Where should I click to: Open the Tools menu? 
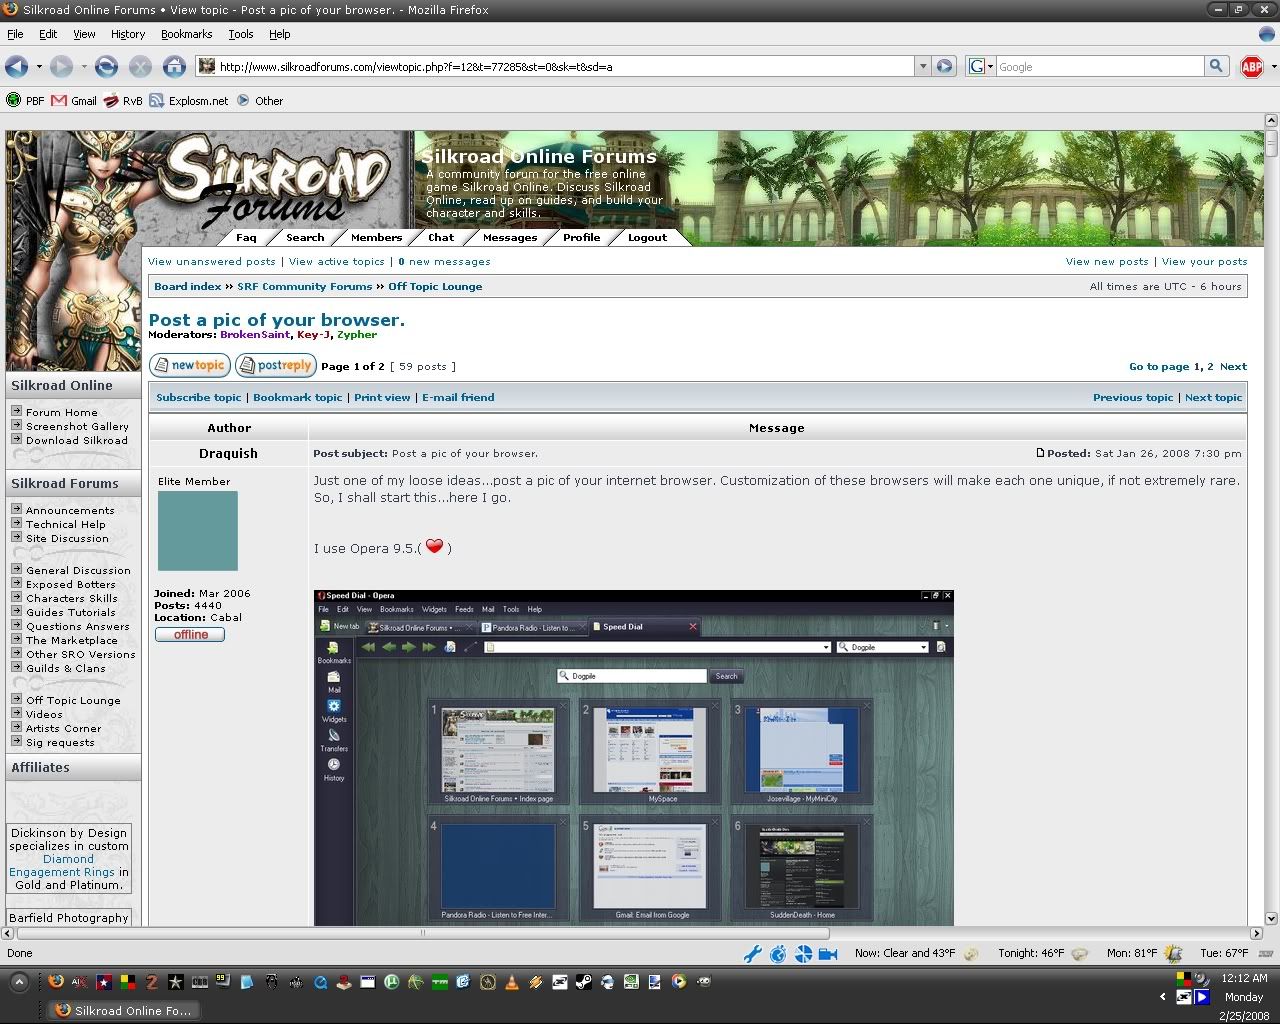pos(241,34)
